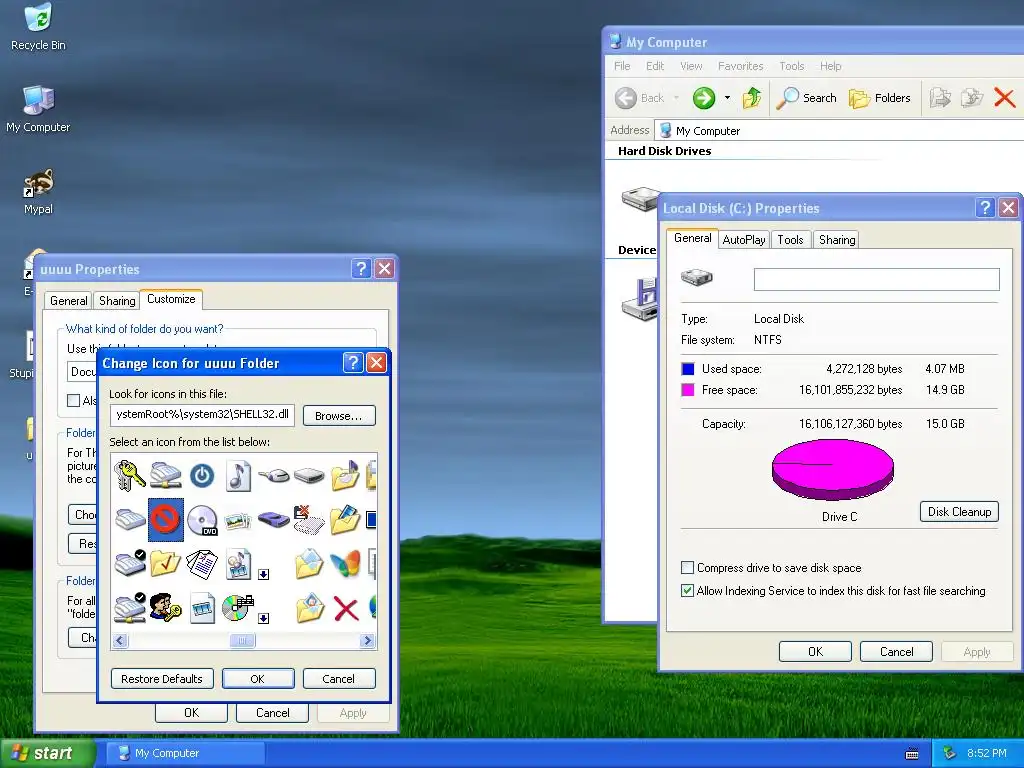This screenshot has height=768, width=1024.
Task: Select the music note document icon
Action: coord(238,475)
